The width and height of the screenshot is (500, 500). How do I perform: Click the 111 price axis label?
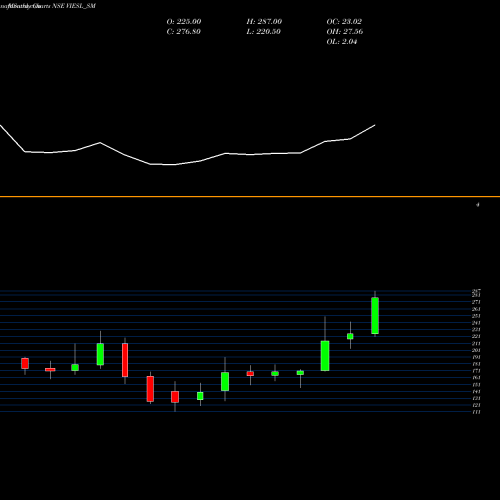476,412
